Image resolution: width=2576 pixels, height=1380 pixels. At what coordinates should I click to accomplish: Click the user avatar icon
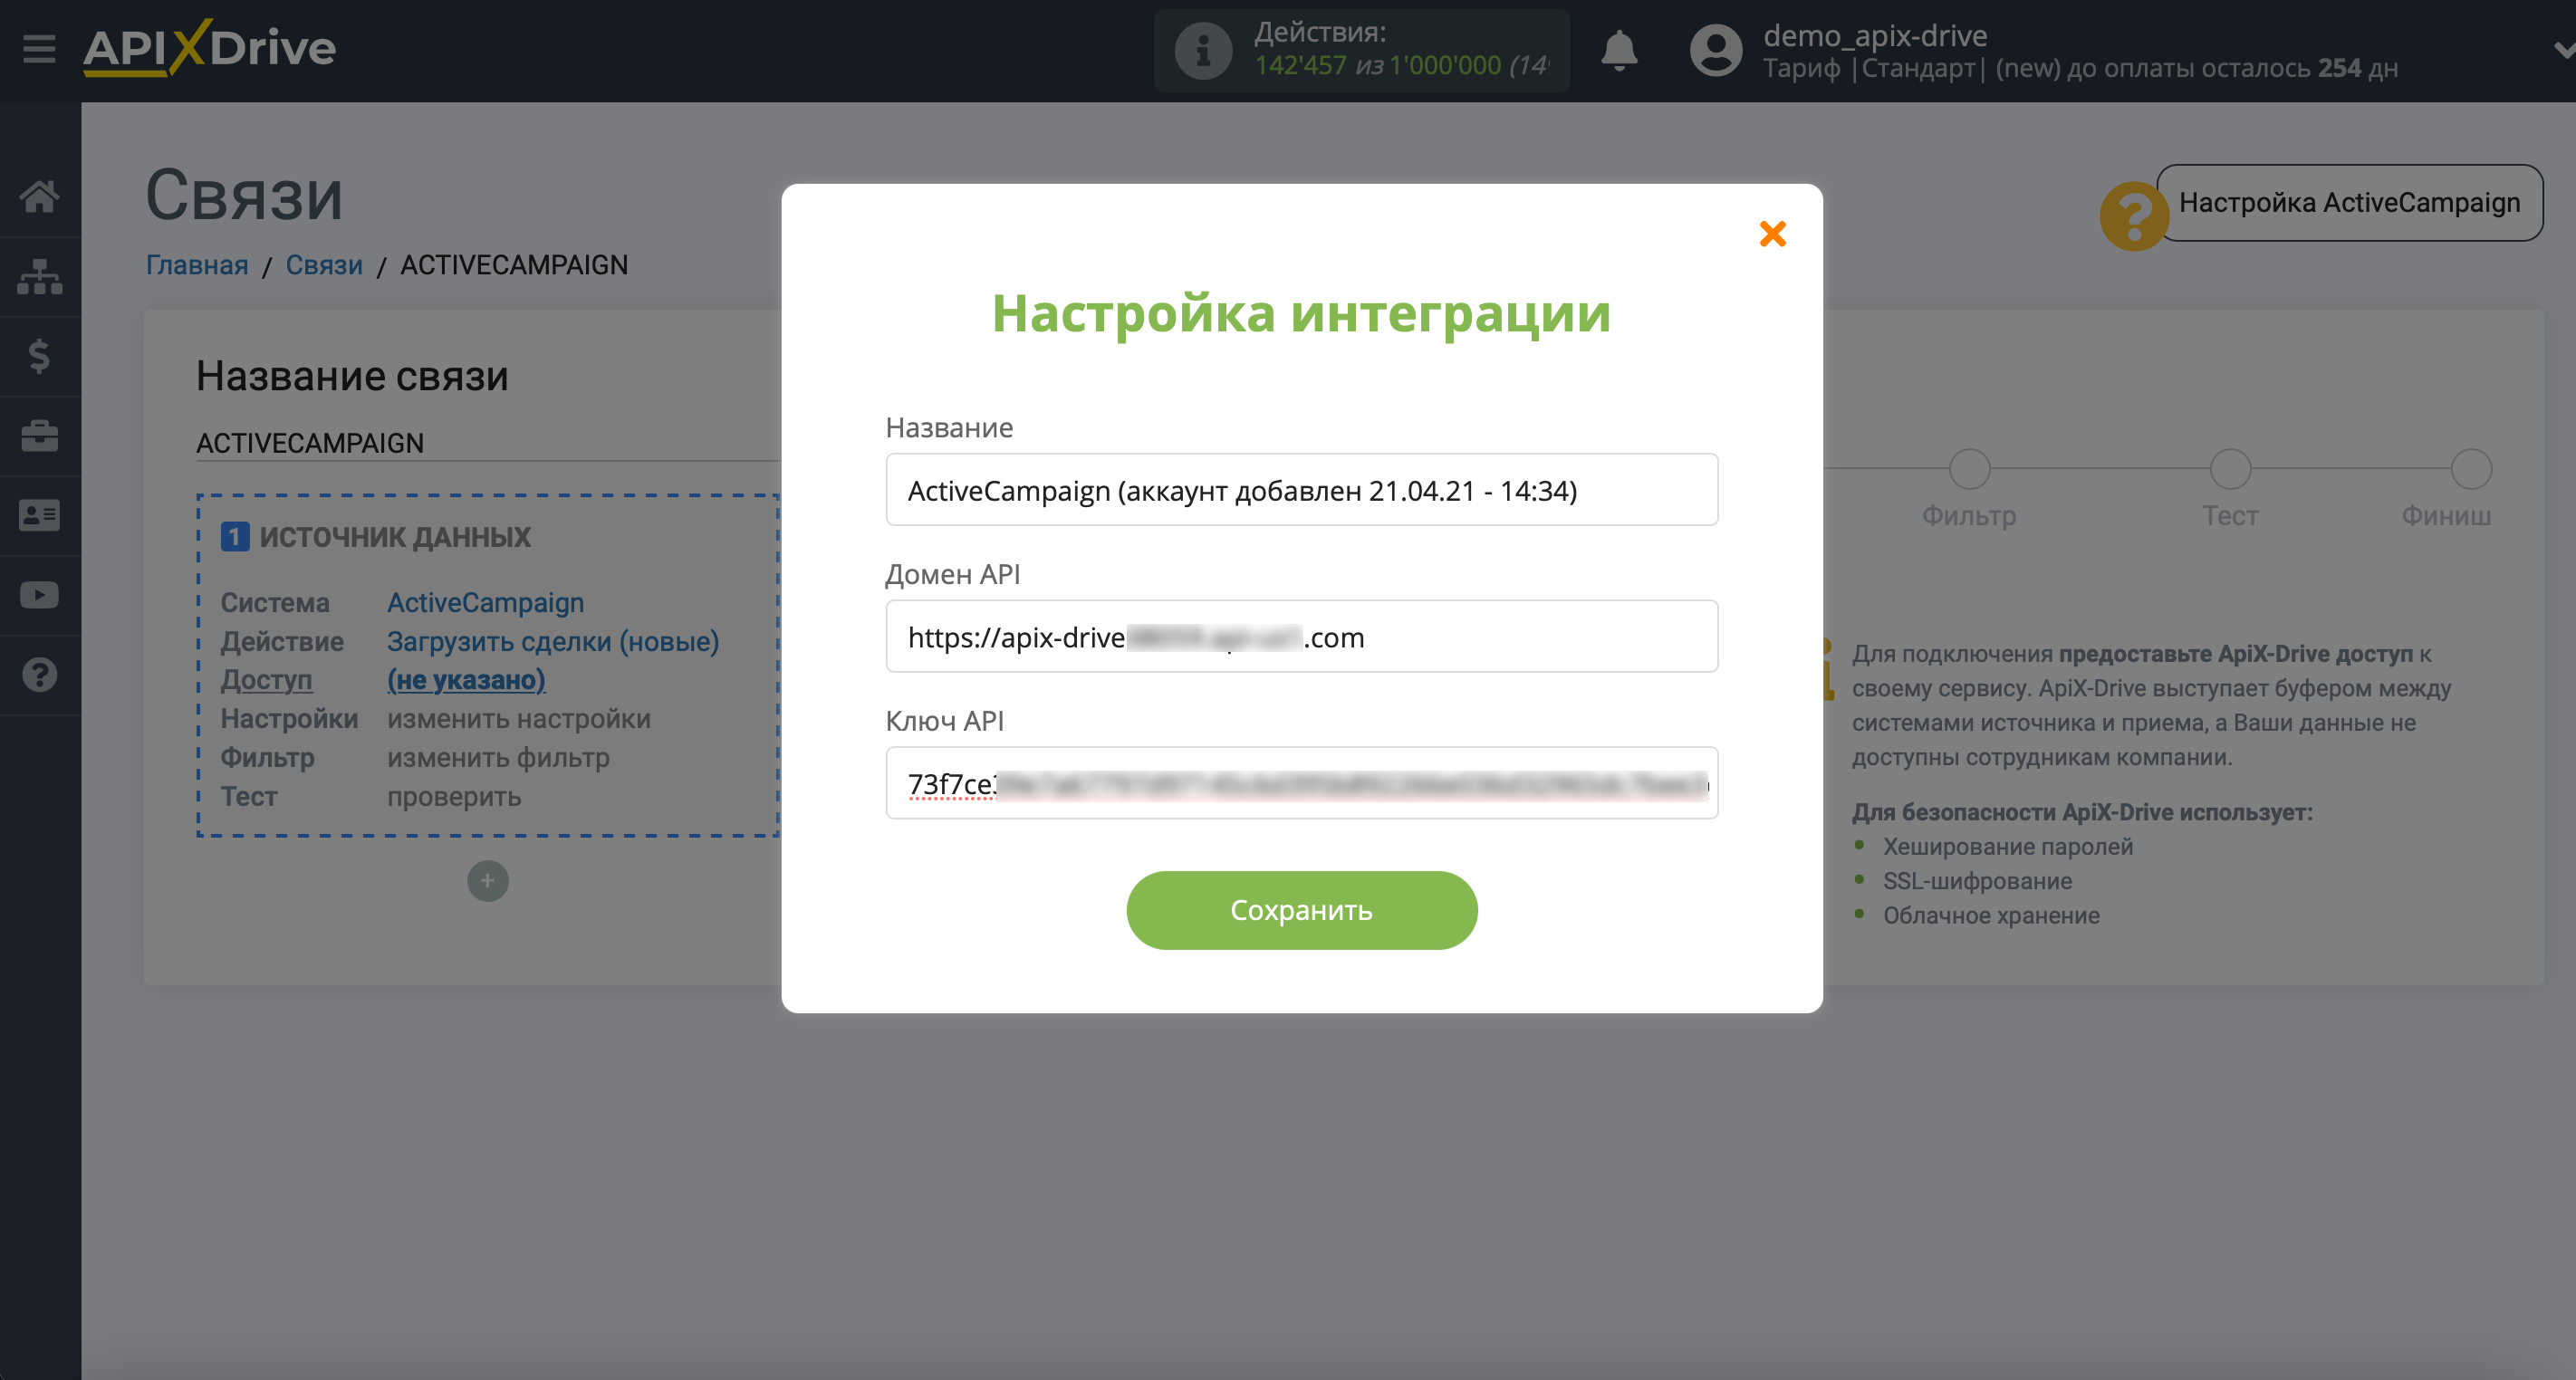[1716, 50]
